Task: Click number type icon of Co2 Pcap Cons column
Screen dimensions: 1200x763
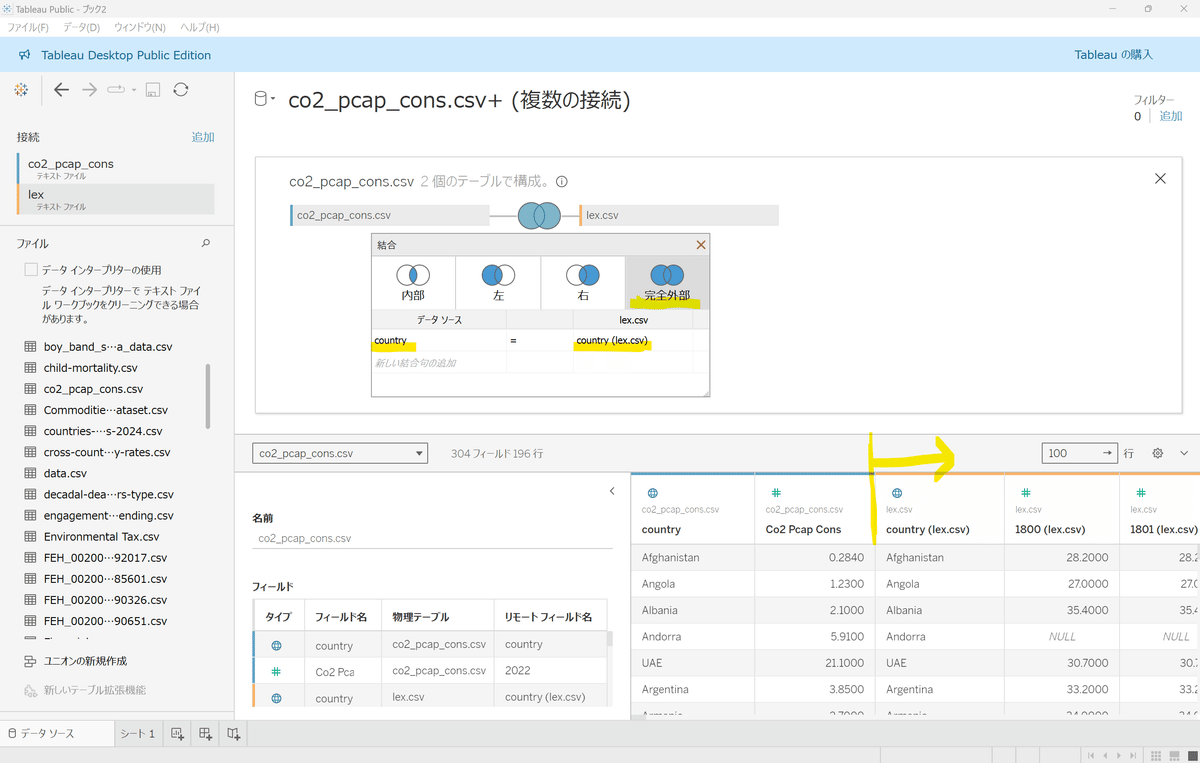Action: [x=776, y=493]
